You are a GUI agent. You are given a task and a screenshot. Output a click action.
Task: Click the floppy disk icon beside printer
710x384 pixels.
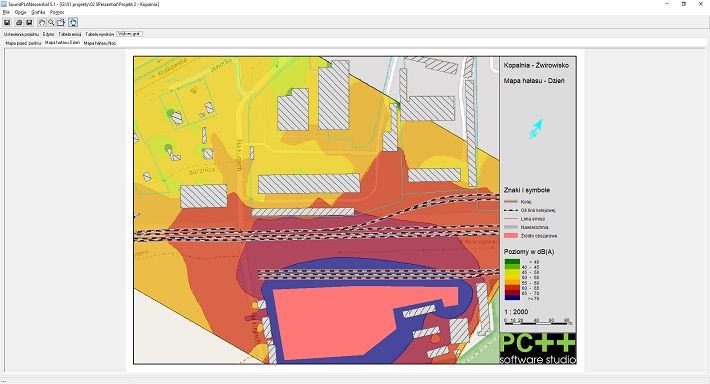coord(29,22)
